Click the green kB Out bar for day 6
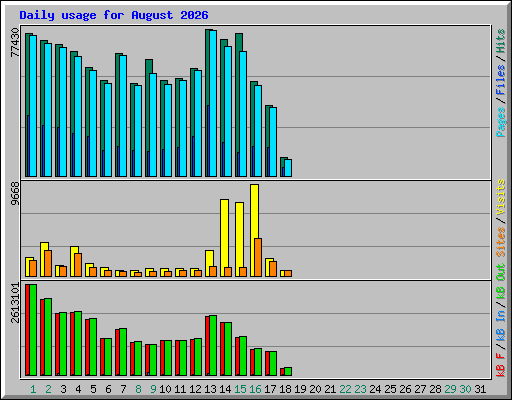The image size is (512, 400). (108, 357)
